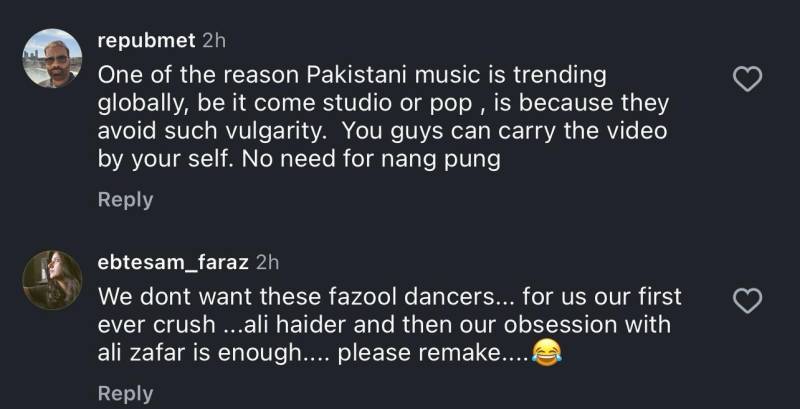Click the 2h timestamp beside ebtesam_faraz
Screen dimensions: 800x409
(267, 263)
